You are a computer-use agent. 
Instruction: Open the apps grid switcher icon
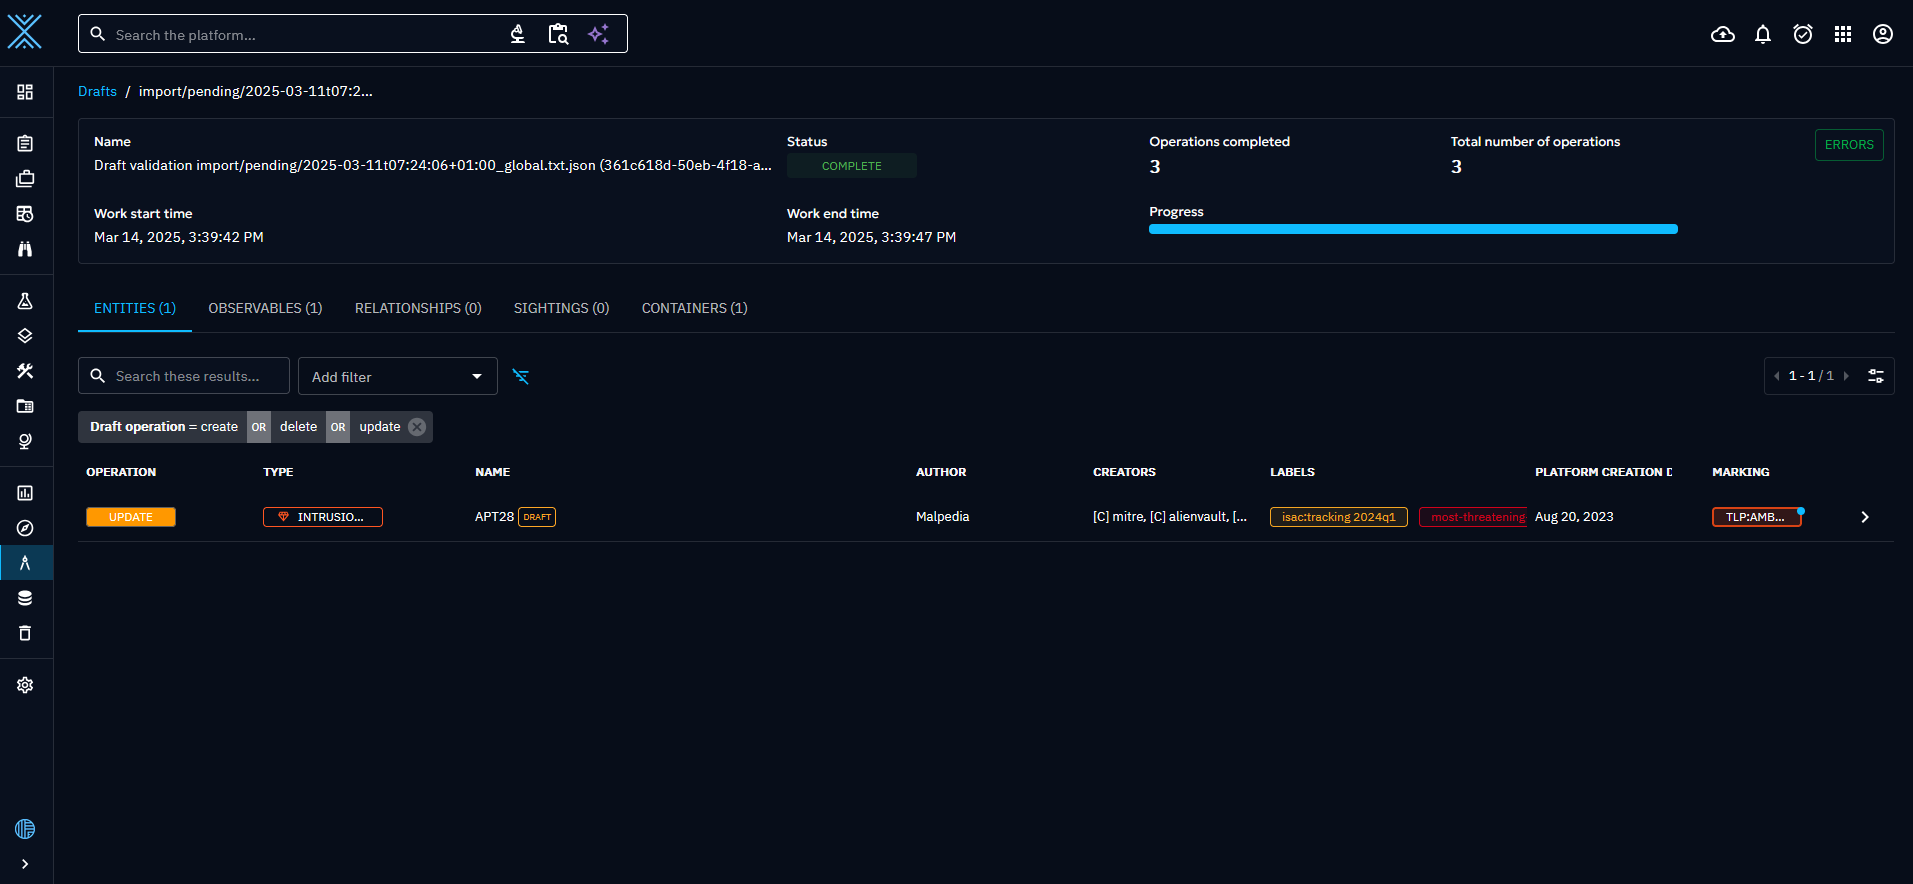point(1842,35)
